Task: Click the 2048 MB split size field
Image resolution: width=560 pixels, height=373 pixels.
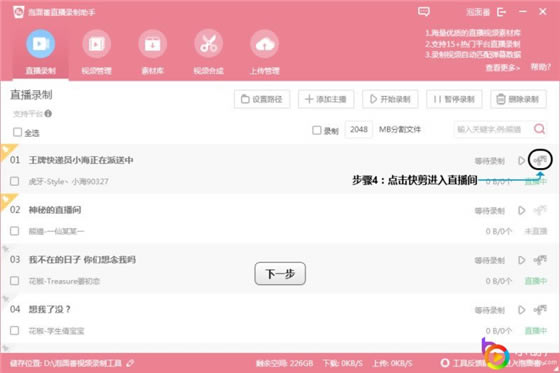Action: tap(359, 129)
